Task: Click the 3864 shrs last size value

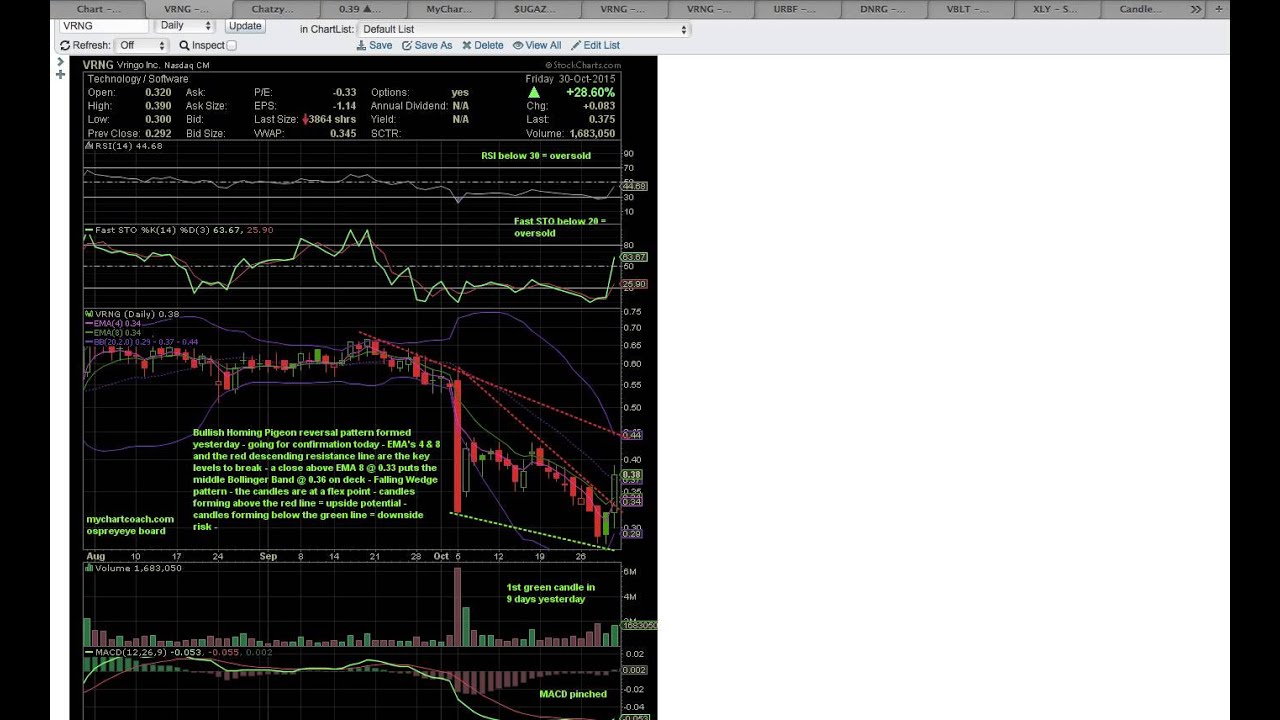Action: click(x=333, y=119)
